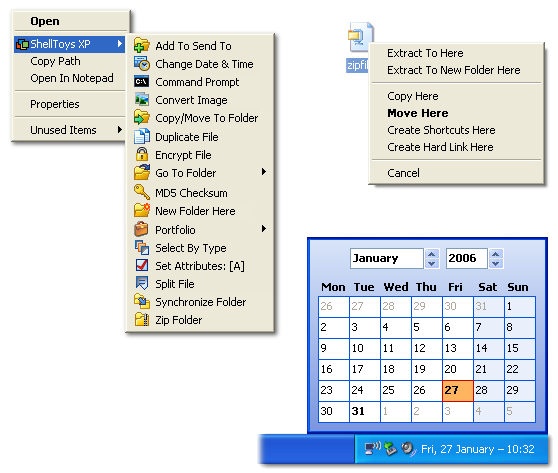Viewport: 558px width, 473px height.
Task: Click the Convert Image picture icon
Action: pos(142,100)
